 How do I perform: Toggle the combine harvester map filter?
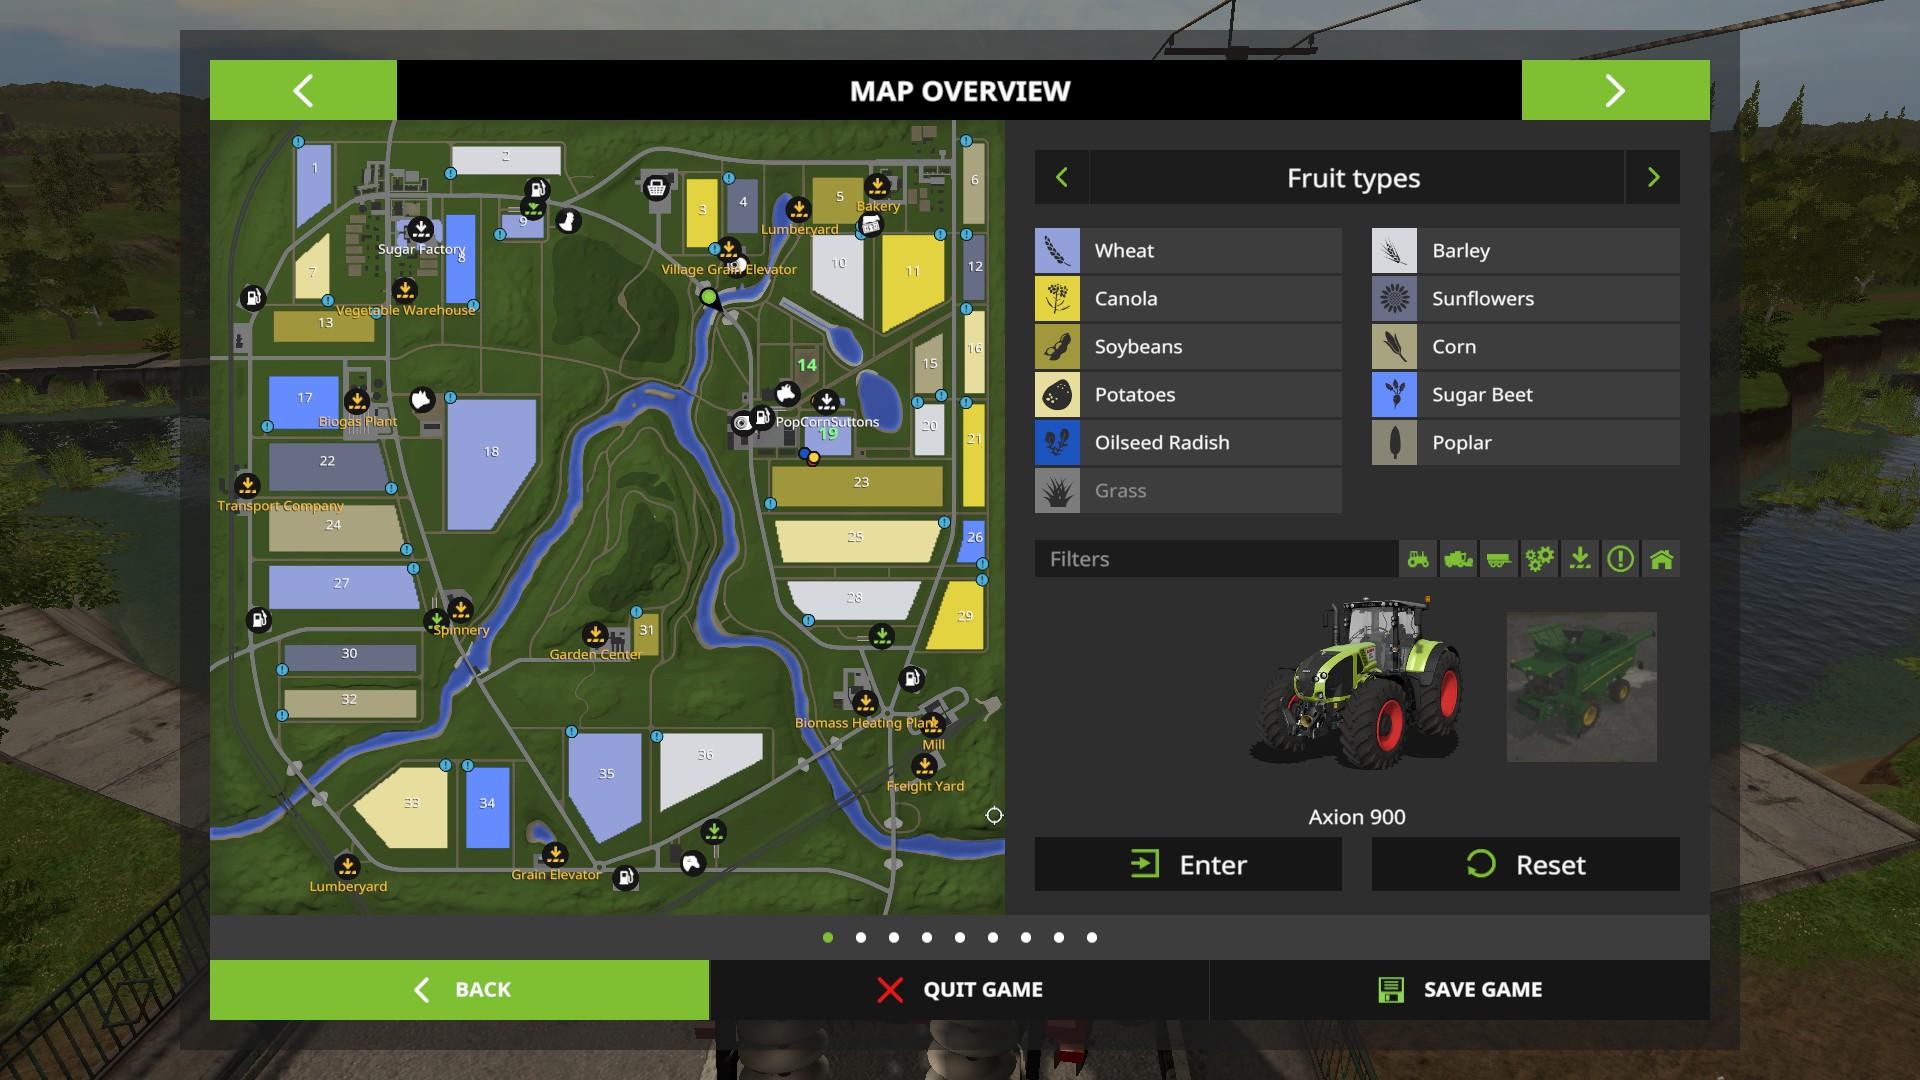point(1458,559)
